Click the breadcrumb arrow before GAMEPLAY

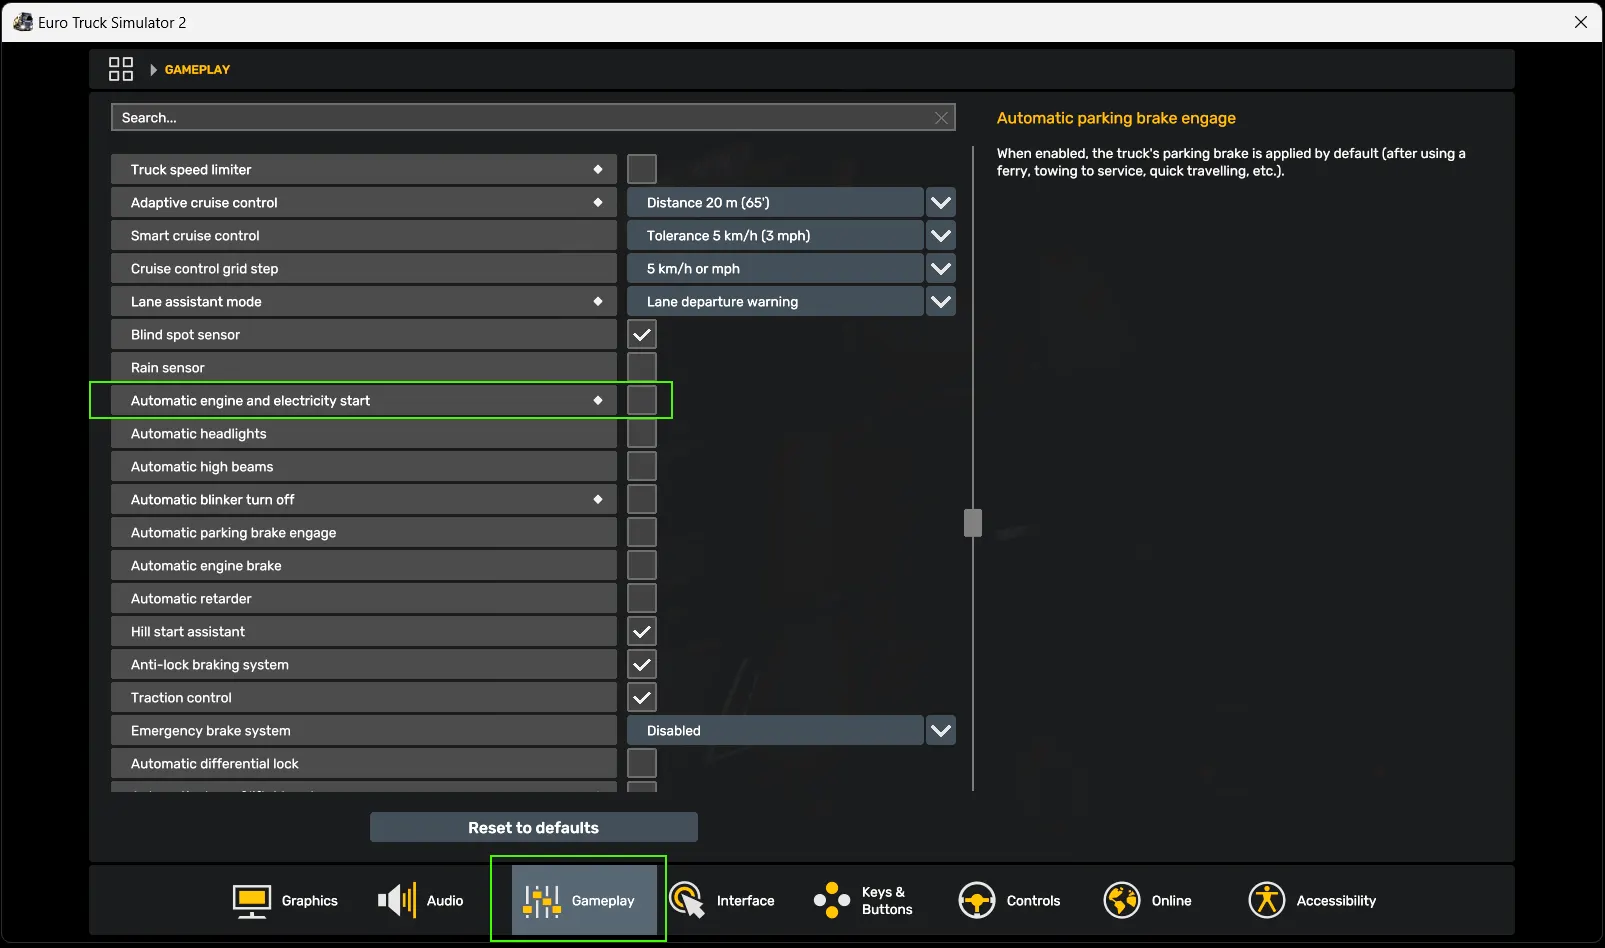point(153,70)
